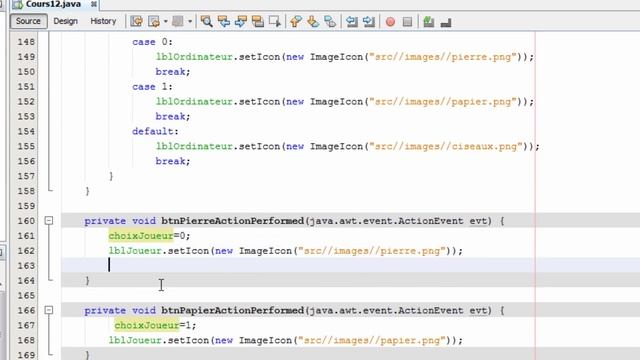
Task: Open History view
Action: [103, 21]
